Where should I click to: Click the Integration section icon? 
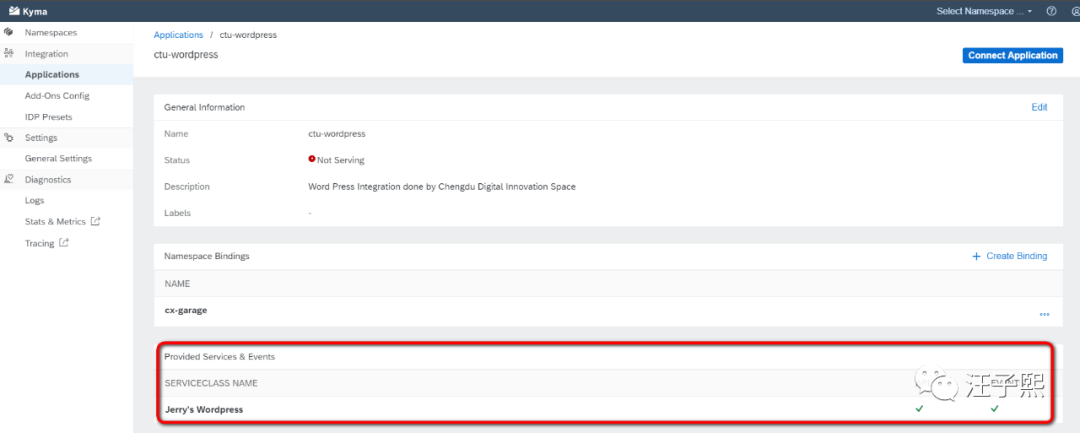(x=8, y=54)
